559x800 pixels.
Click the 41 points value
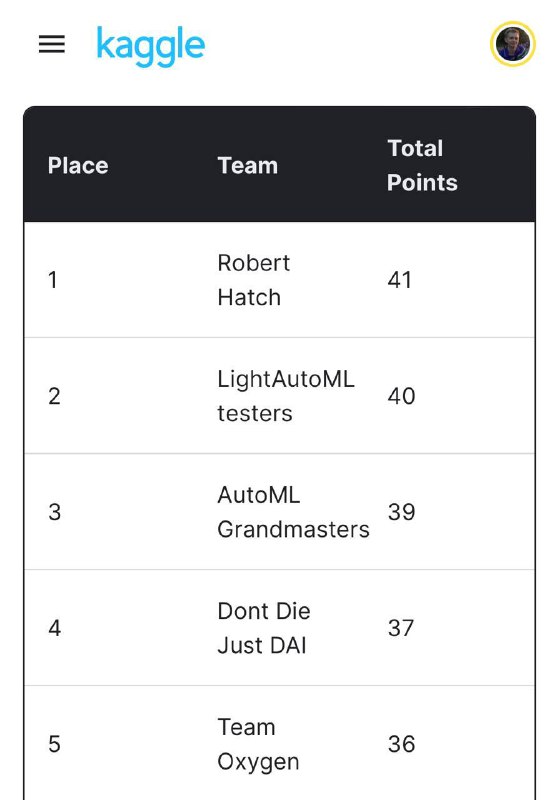[x=399, y=280]
